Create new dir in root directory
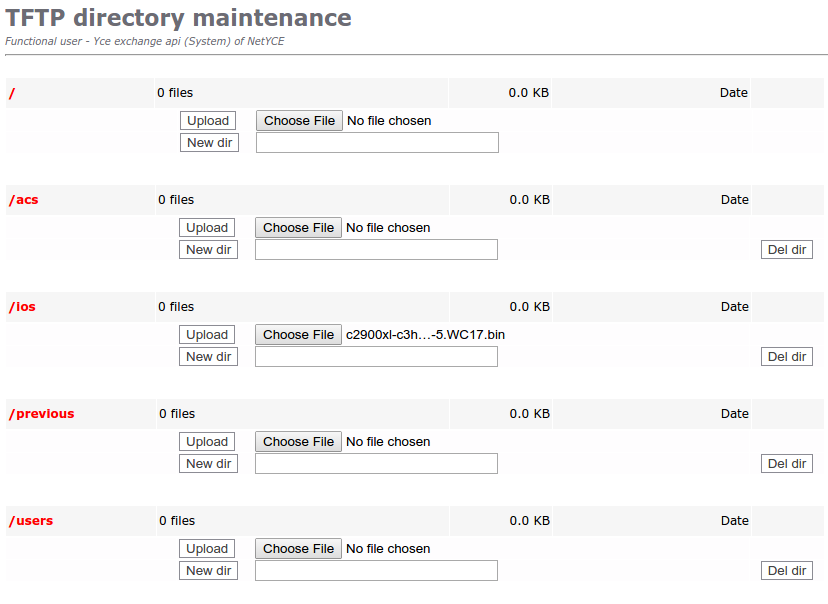828x604 pixels. coord(209,143)
